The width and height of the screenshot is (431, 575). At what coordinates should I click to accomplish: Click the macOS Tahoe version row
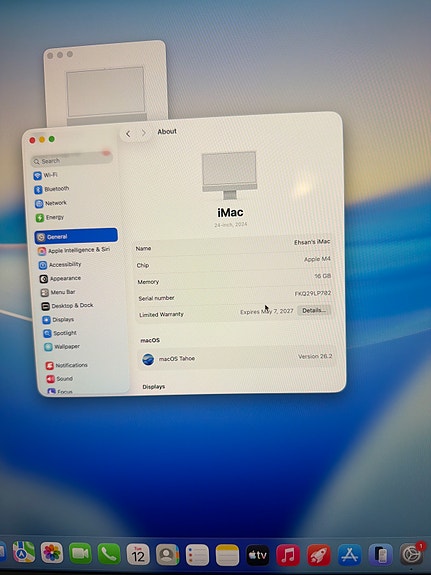(236, 358)
